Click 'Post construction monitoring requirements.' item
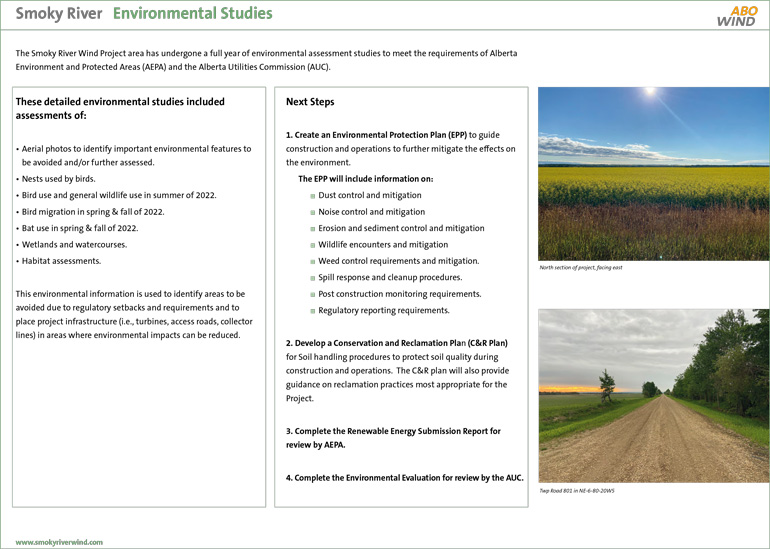 (x=400, y=294)
